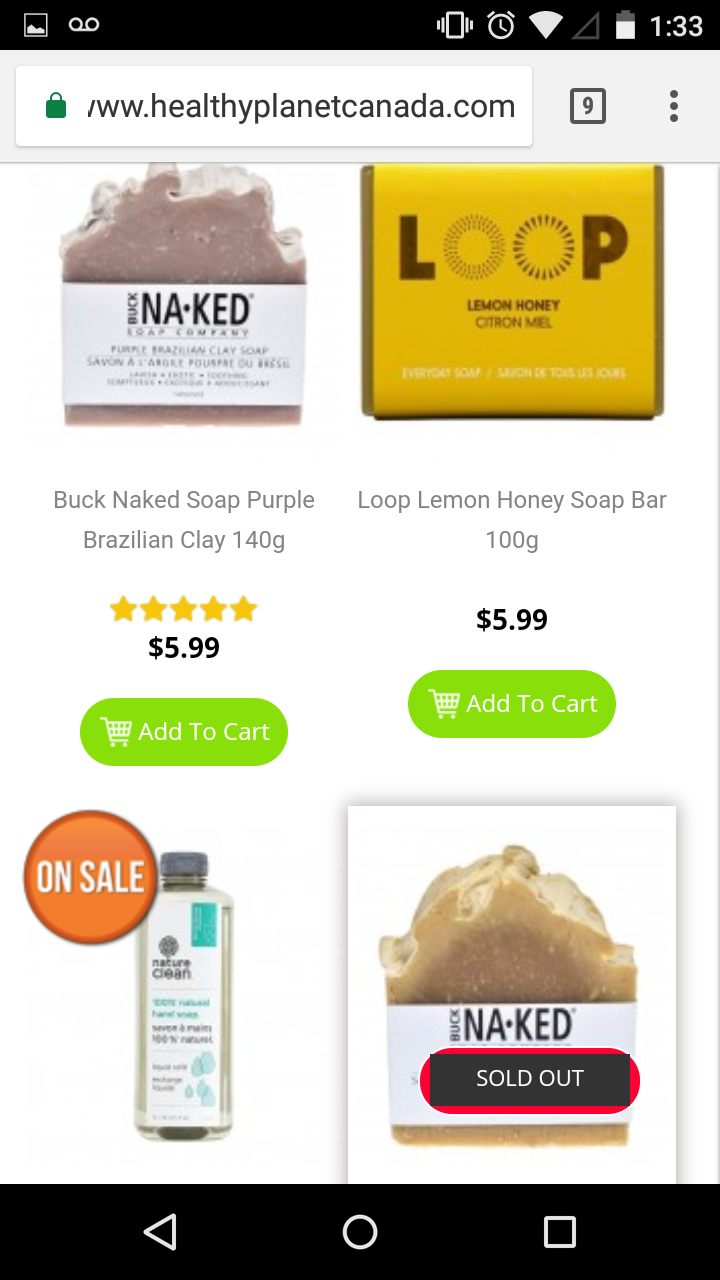Open the browser tab switcher showing 9
This screenshot has width=720, height=1280.
[588, 106]
